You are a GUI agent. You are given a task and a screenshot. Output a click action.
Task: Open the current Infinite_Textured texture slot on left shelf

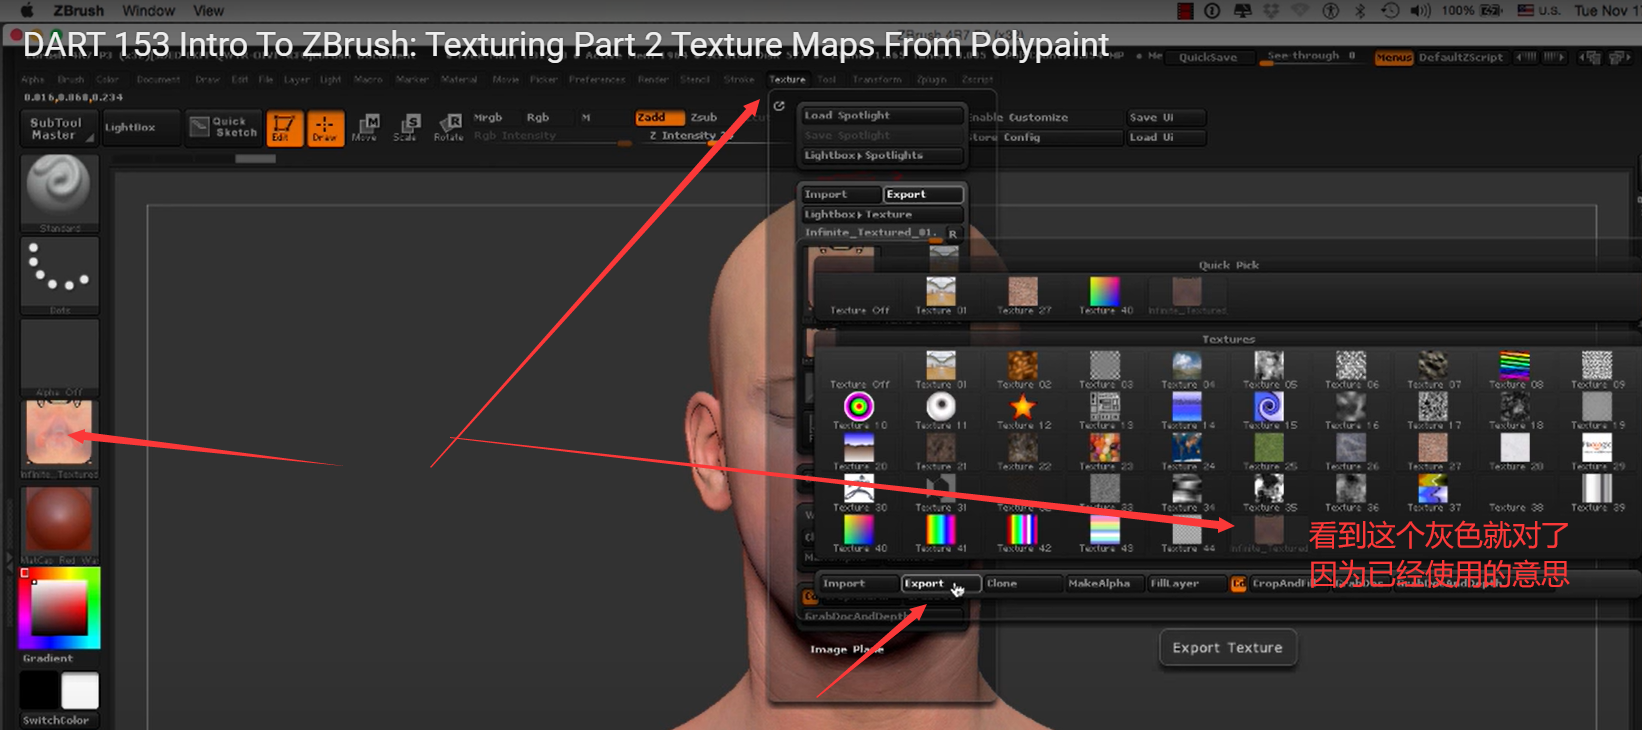(60, 440)
